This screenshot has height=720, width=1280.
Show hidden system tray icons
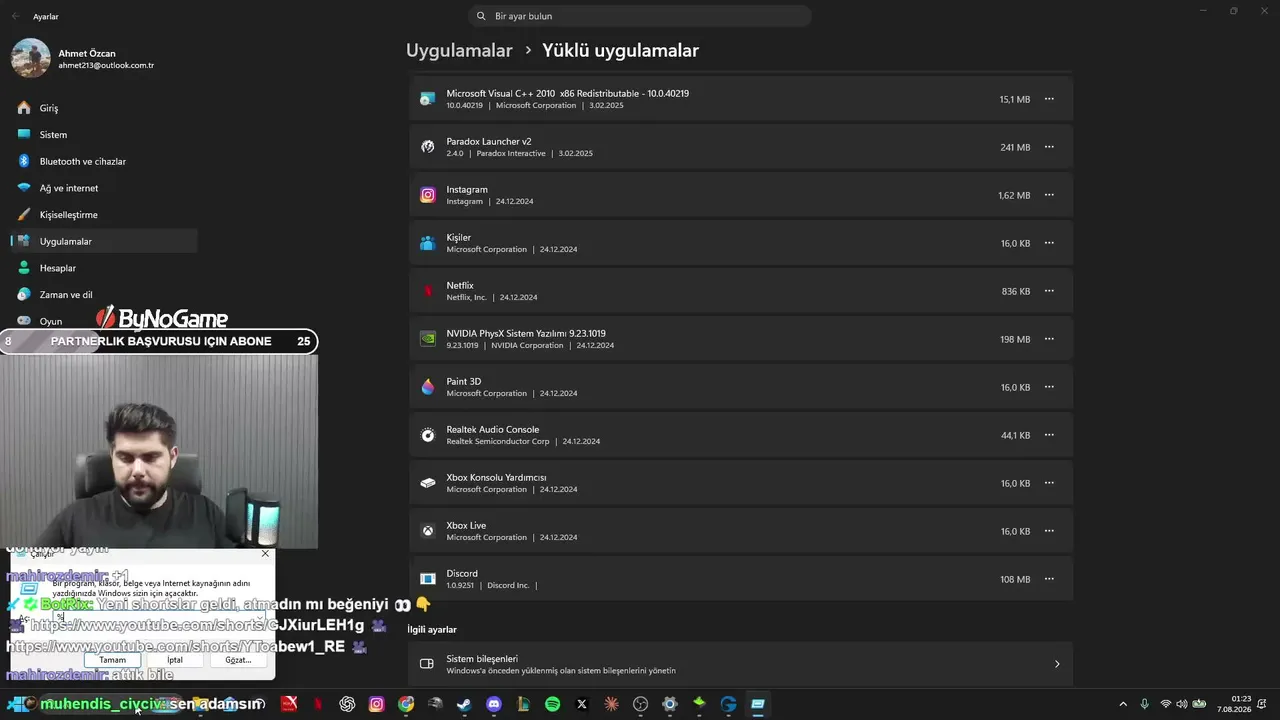tap(1122, 704)
